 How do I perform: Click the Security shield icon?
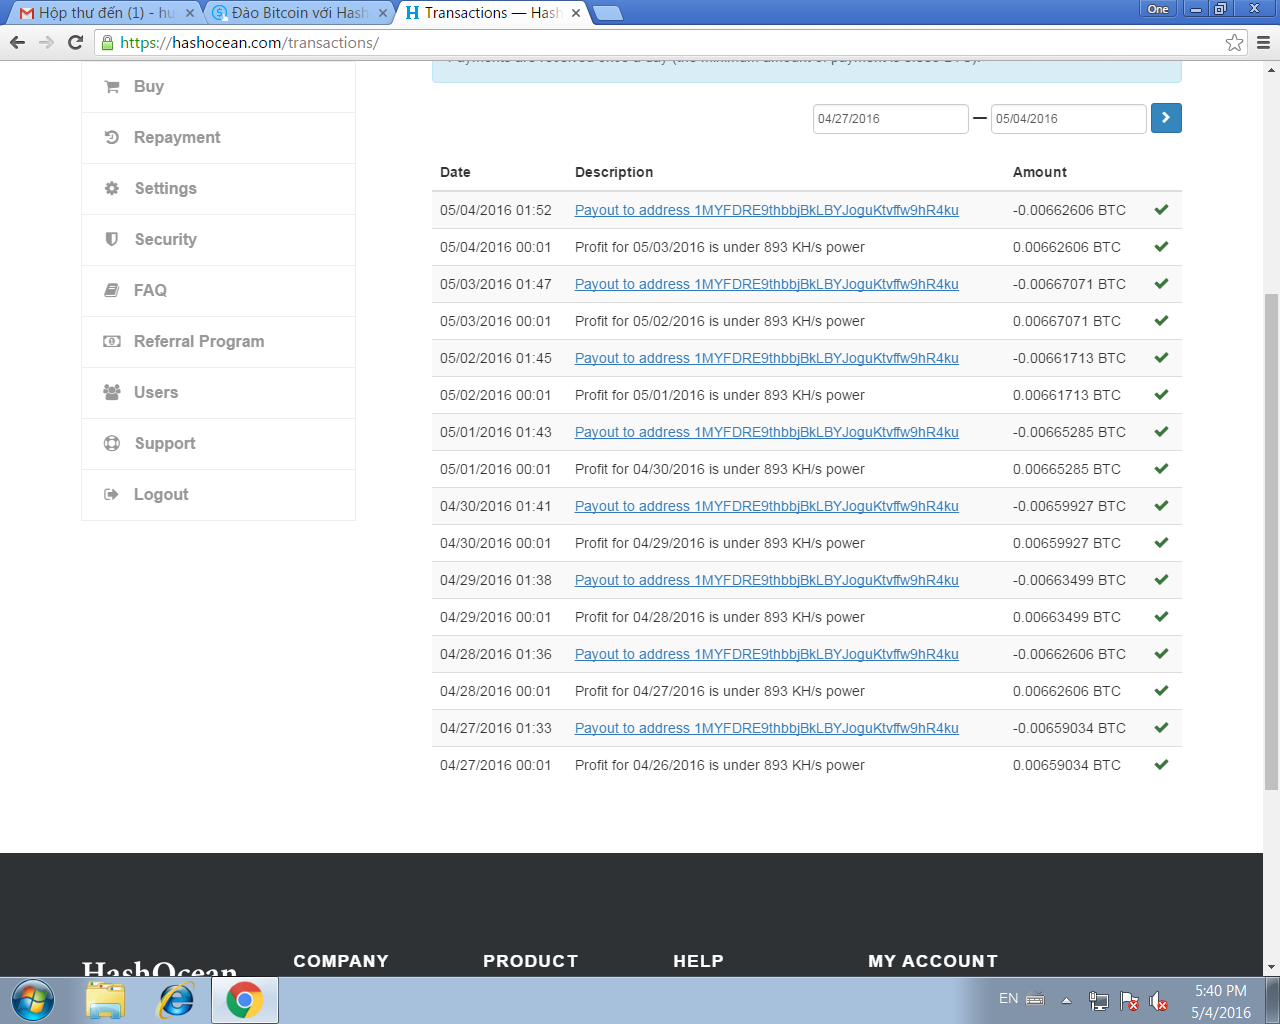click(x=112, y=240)
